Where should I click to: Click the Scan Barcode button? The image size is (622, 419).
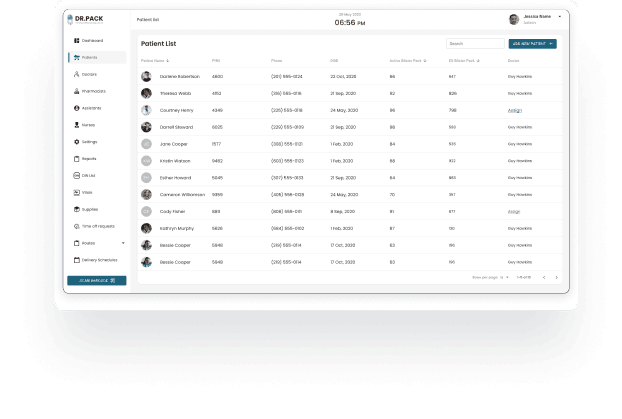[x=97, y=281]
